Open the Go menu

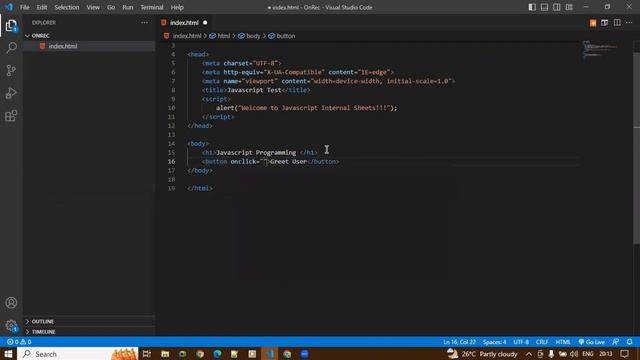click(x=111, y=7)
